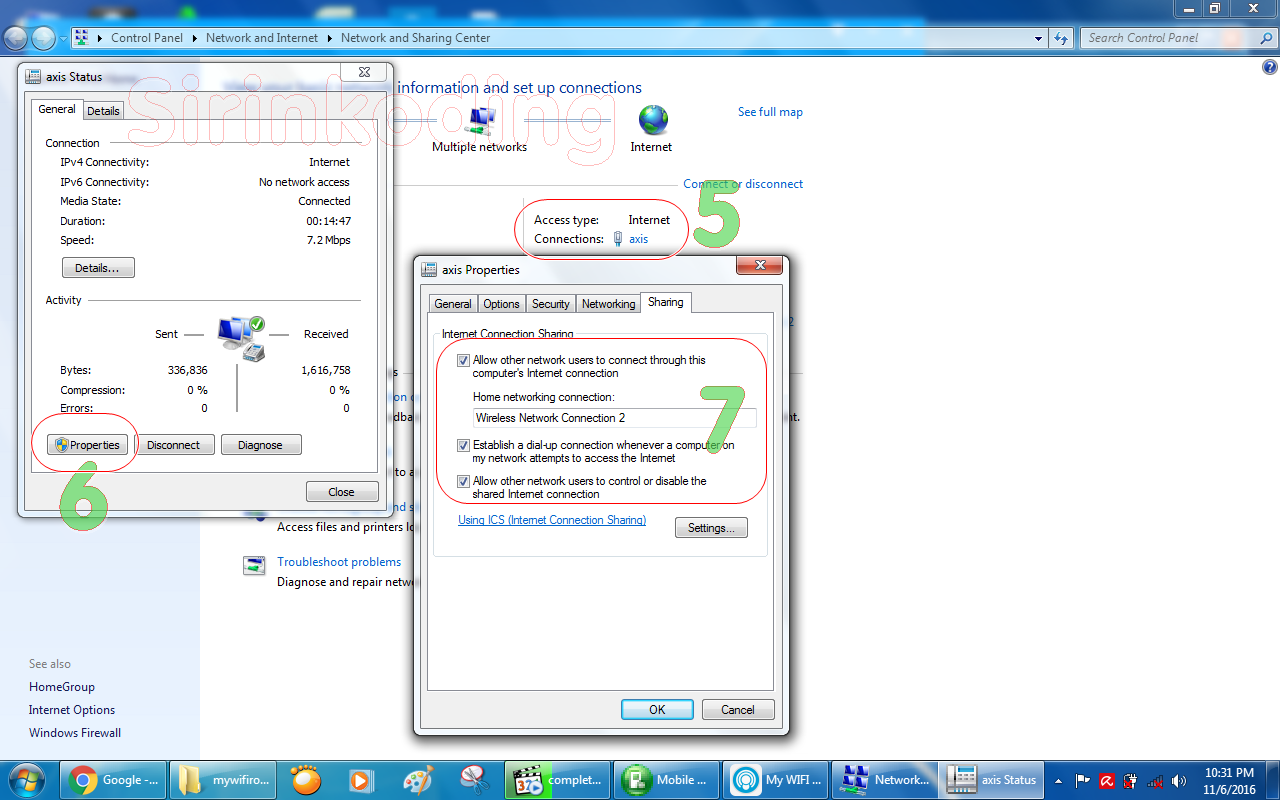Screen dimensions: 1280x800
Task: Expand the arrow after Control Panel breadcrumb
Action: coord(194,38)
